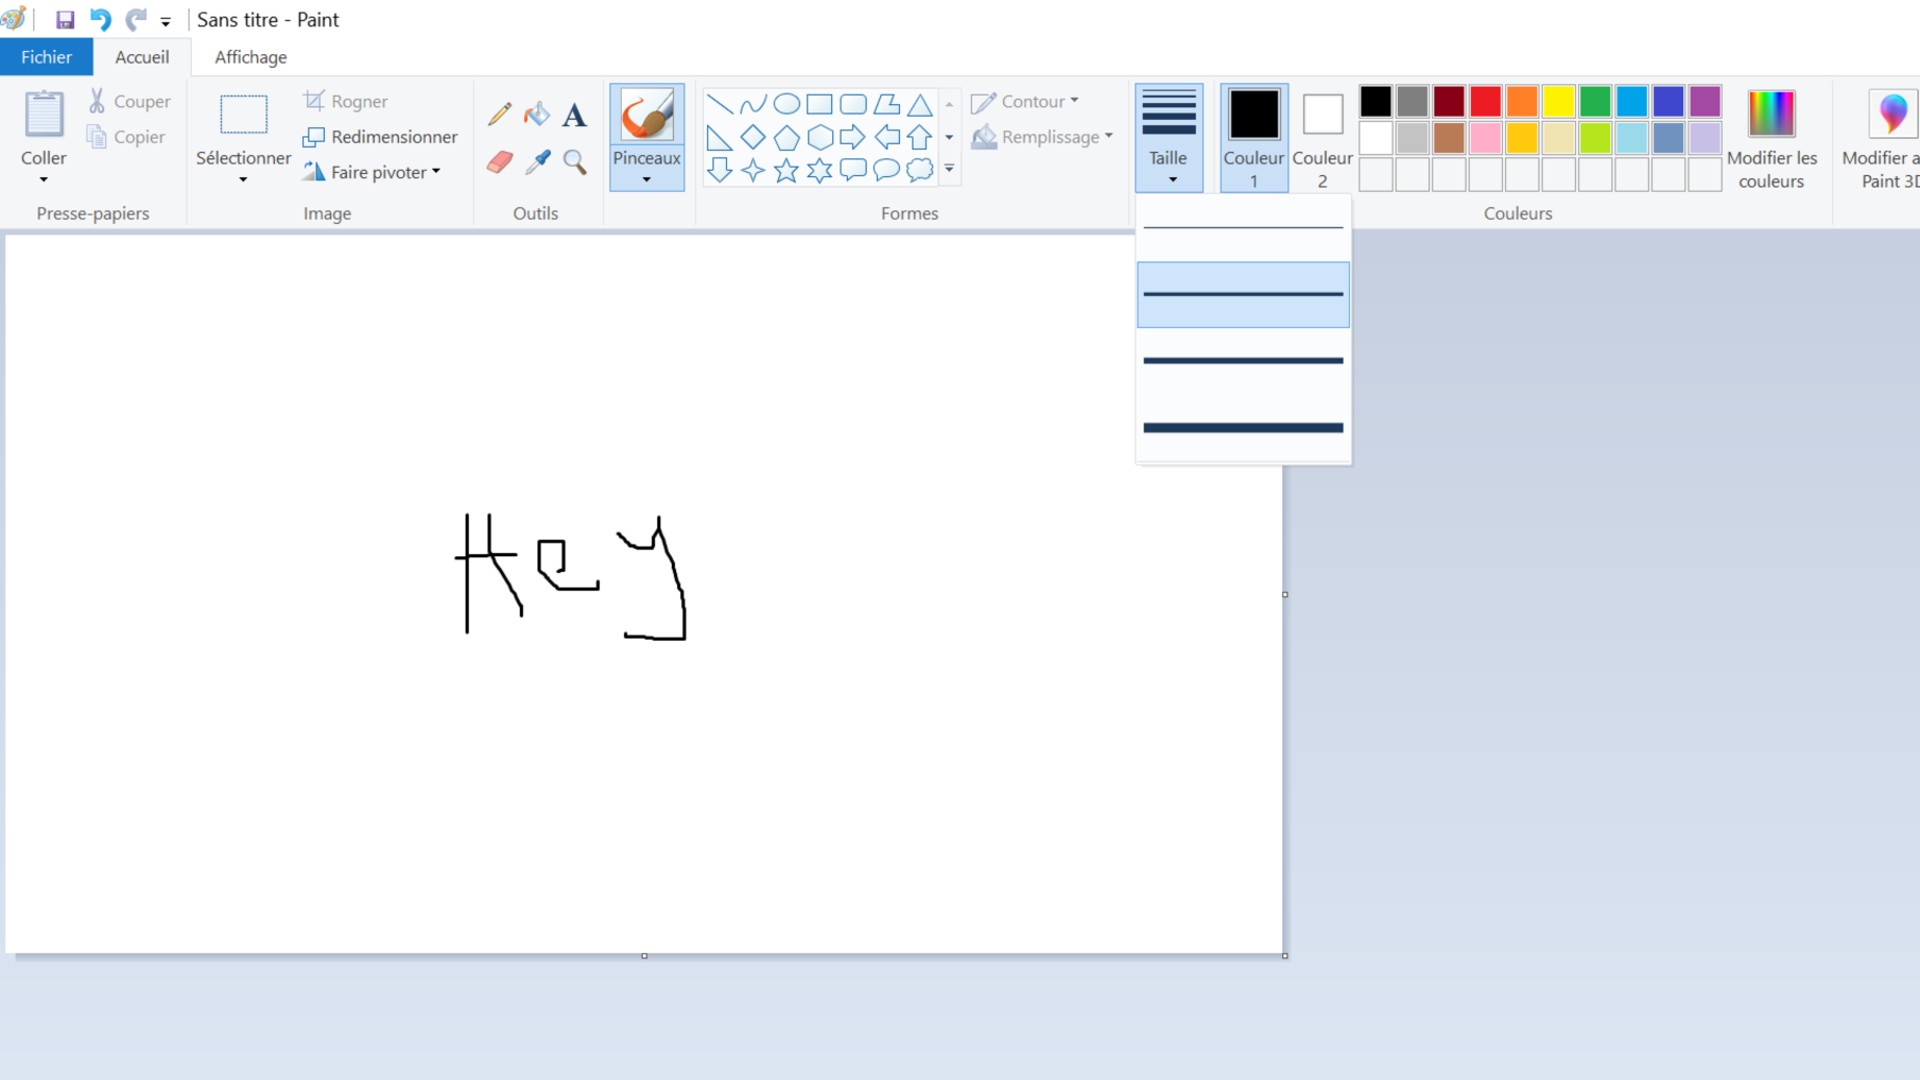1920x1080 pixels.
Task: Click the rectangular selection tool icon
Action: click(243, 115)
